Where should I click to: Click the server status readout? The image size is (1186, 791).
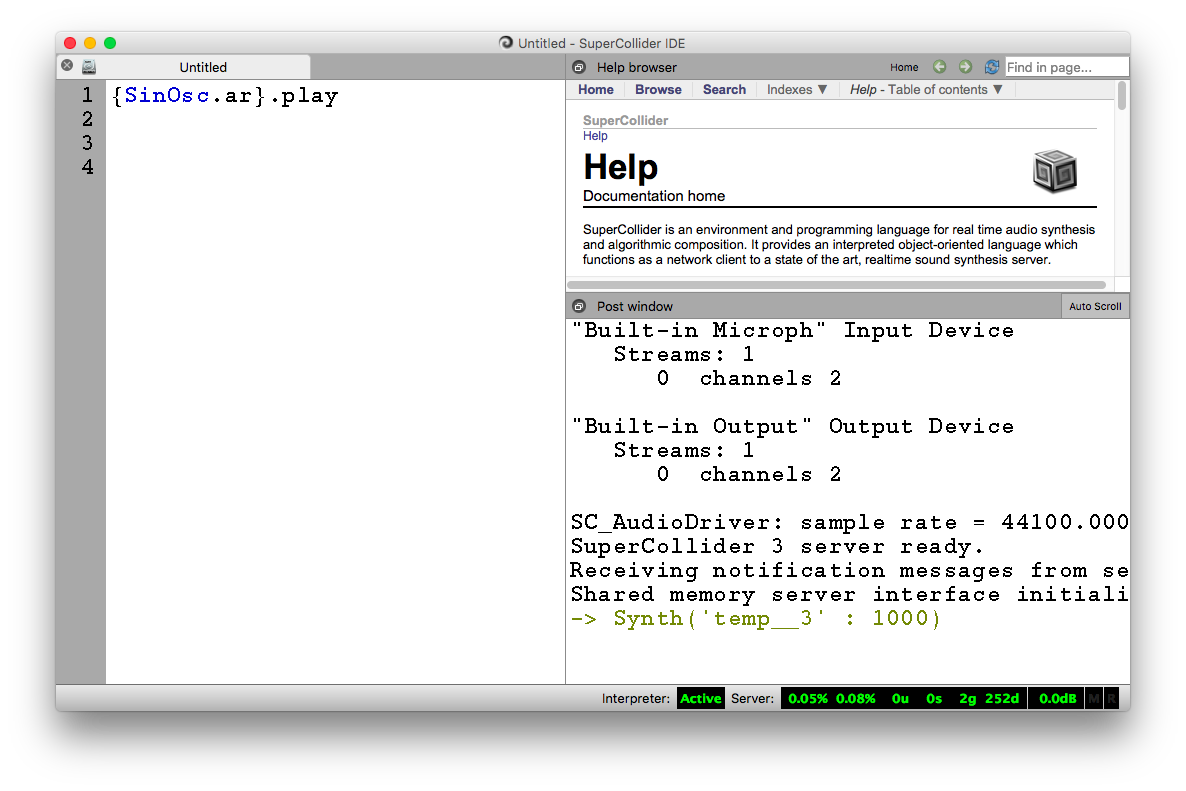[x=904, y=698]
